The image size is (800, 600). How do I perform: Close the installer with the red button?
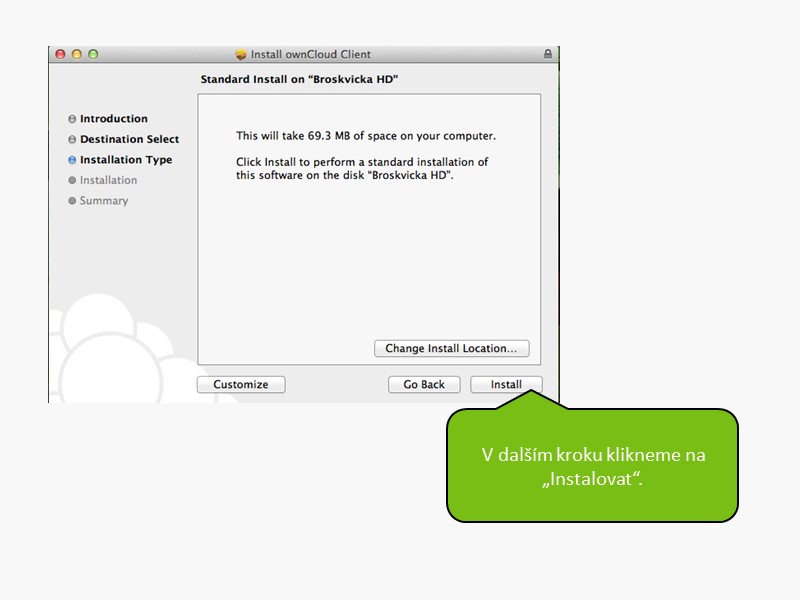(60, 54)
